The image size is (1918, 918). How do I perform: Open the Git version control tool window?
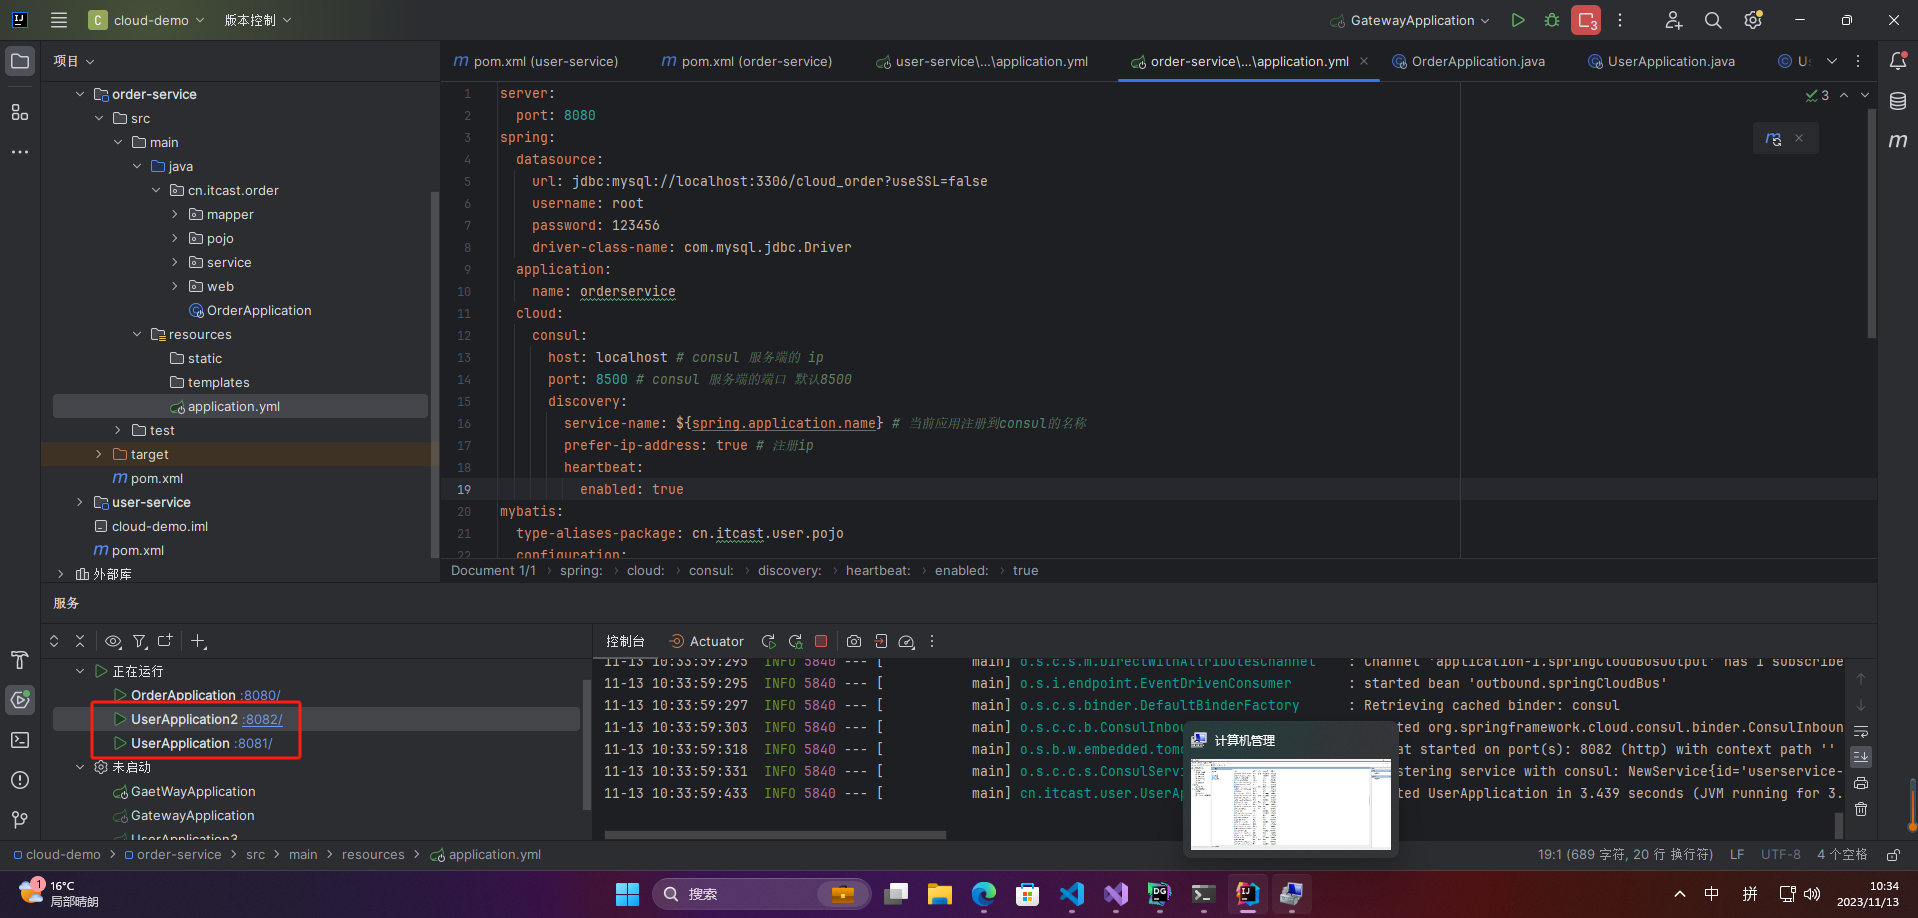(x=20, y=820)
